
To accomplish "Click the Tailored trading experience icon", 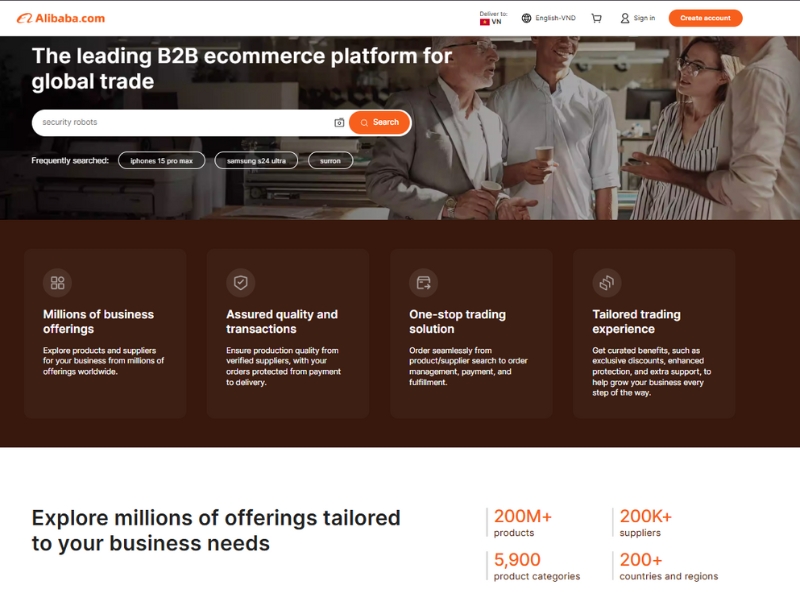I will click(x=606, y=283).
